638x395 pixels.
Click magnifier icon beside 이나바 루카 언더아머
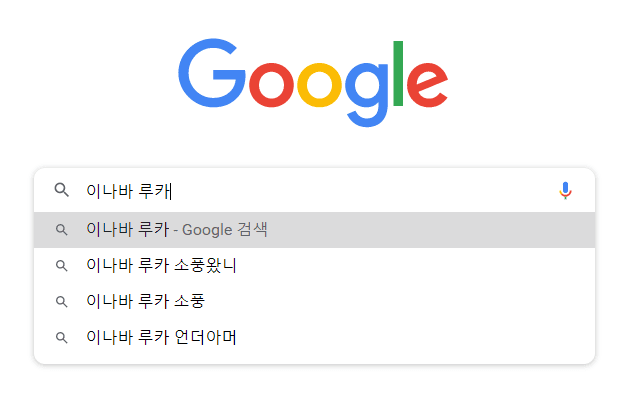click(61, 337)
